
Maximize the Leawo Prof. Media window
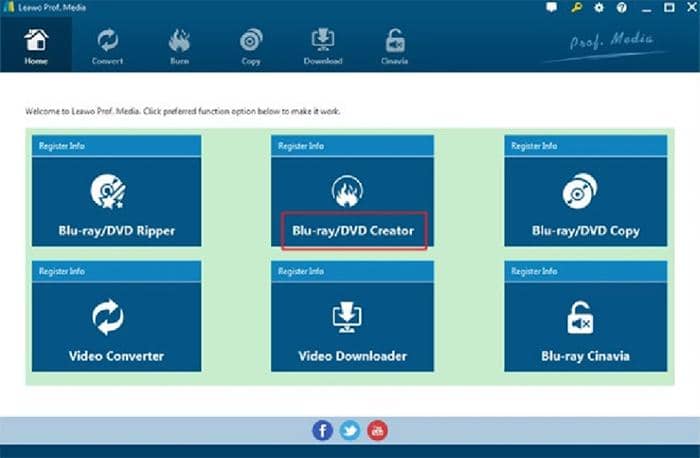point(669,7)
